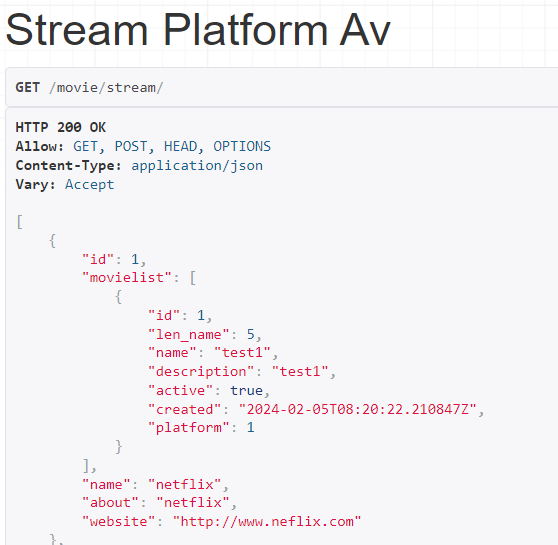Click the GET request method label
558x545 pixels.
[x=27, y=88]
